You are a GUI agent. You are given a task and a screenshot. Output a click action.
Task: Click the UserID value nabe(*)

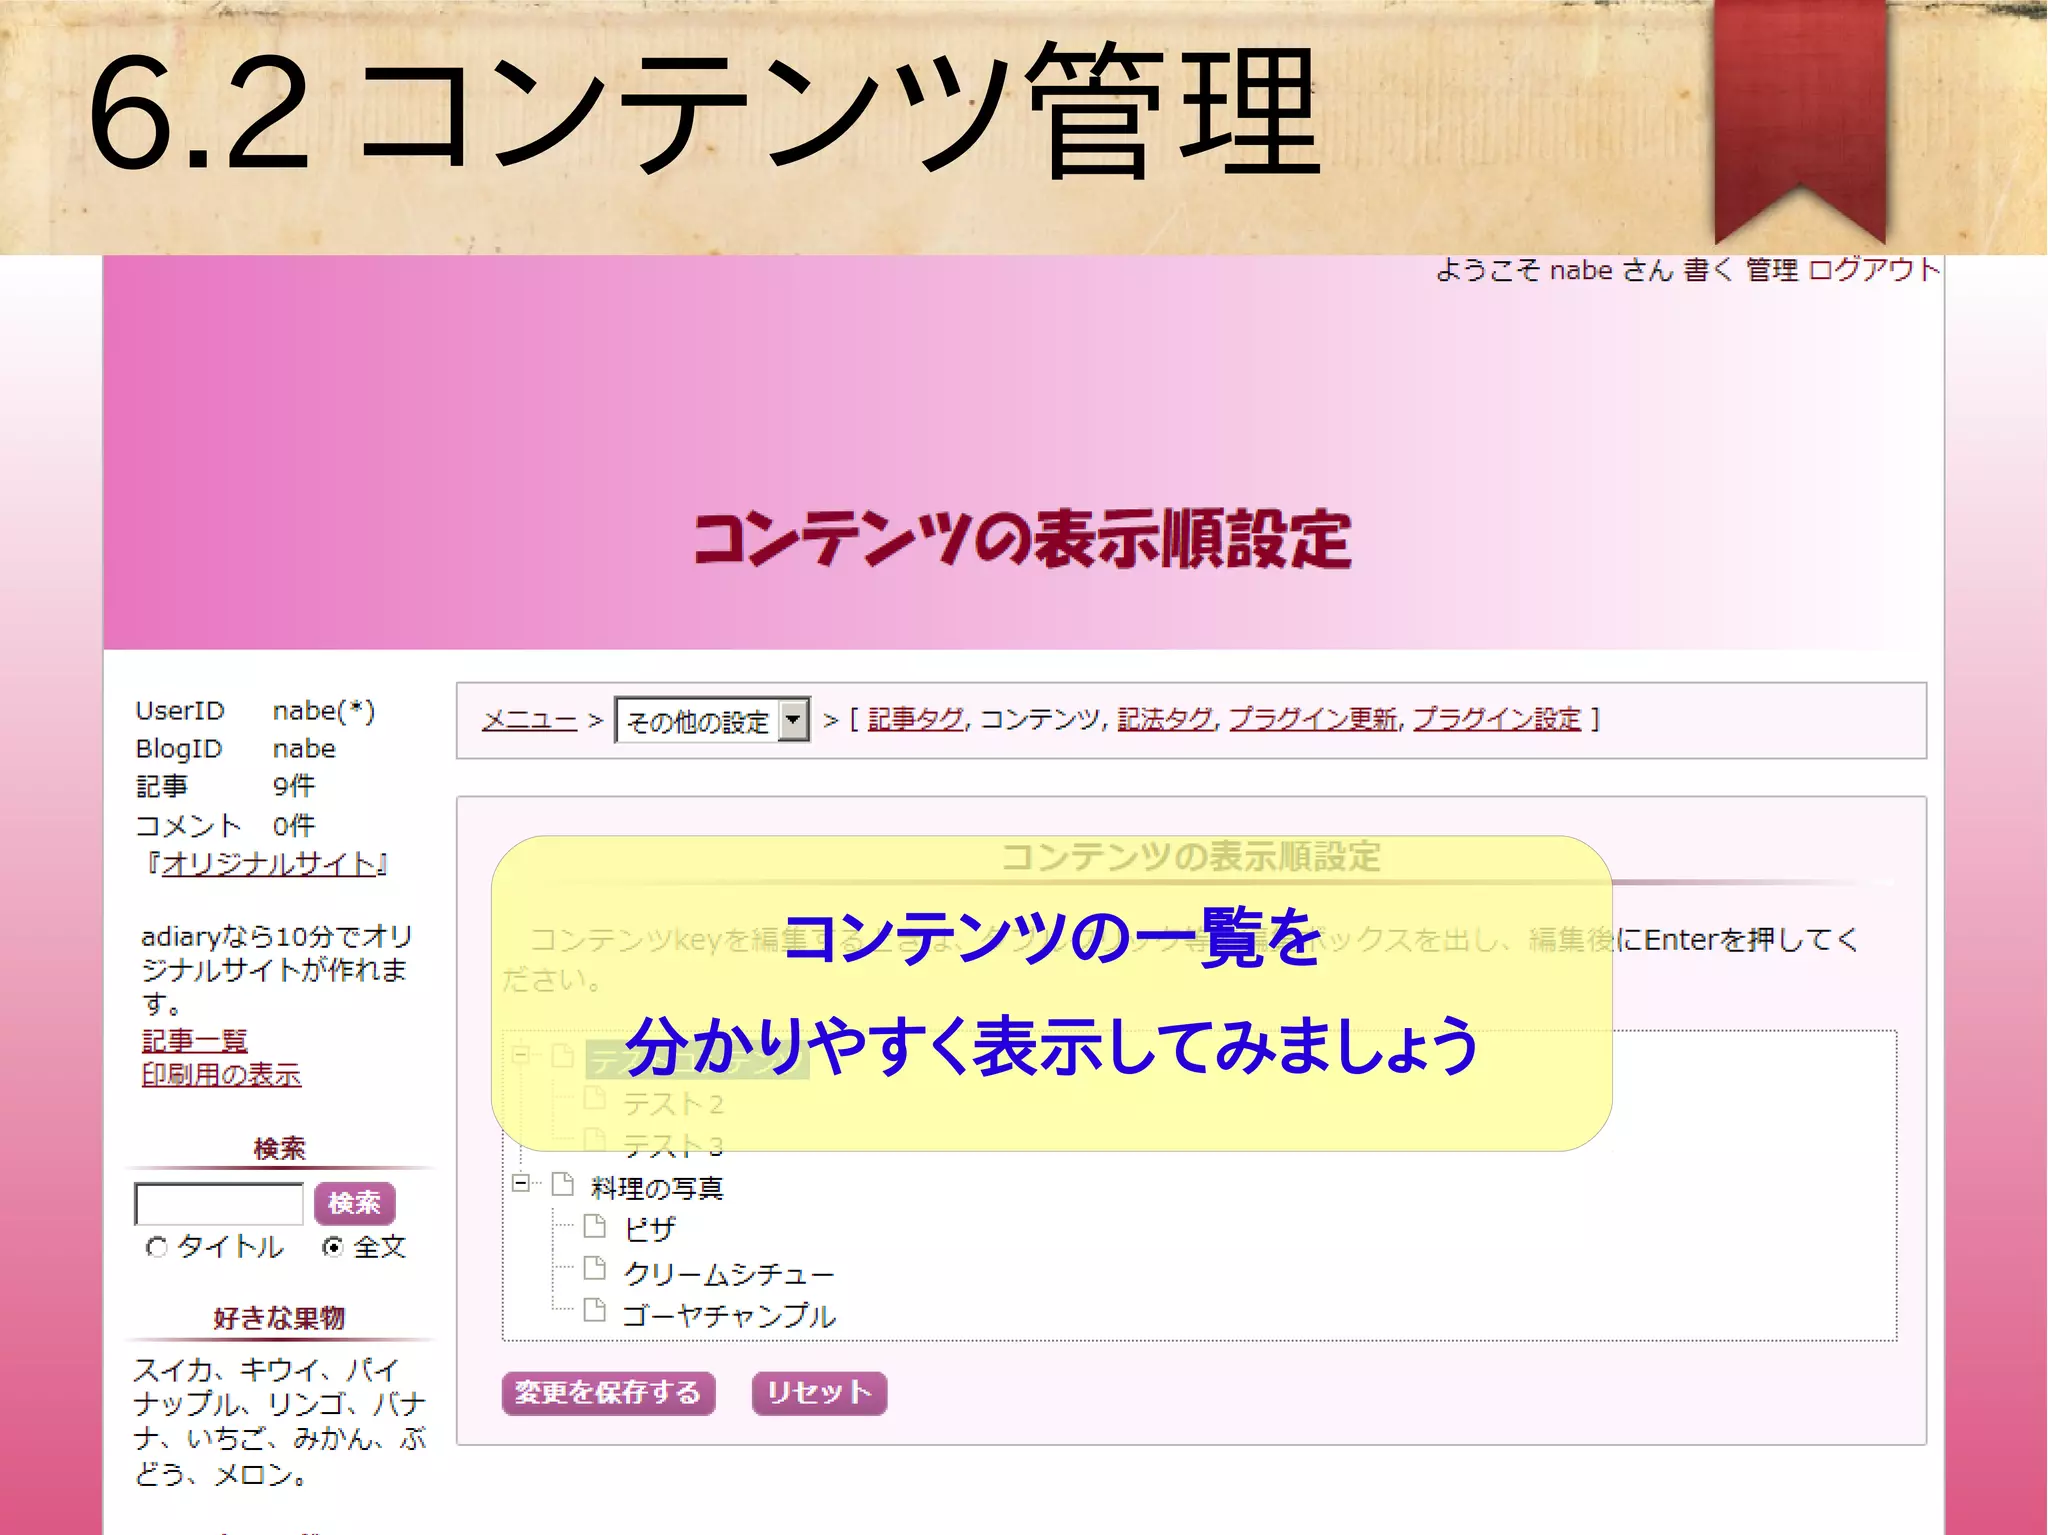(x=324, y=710)
